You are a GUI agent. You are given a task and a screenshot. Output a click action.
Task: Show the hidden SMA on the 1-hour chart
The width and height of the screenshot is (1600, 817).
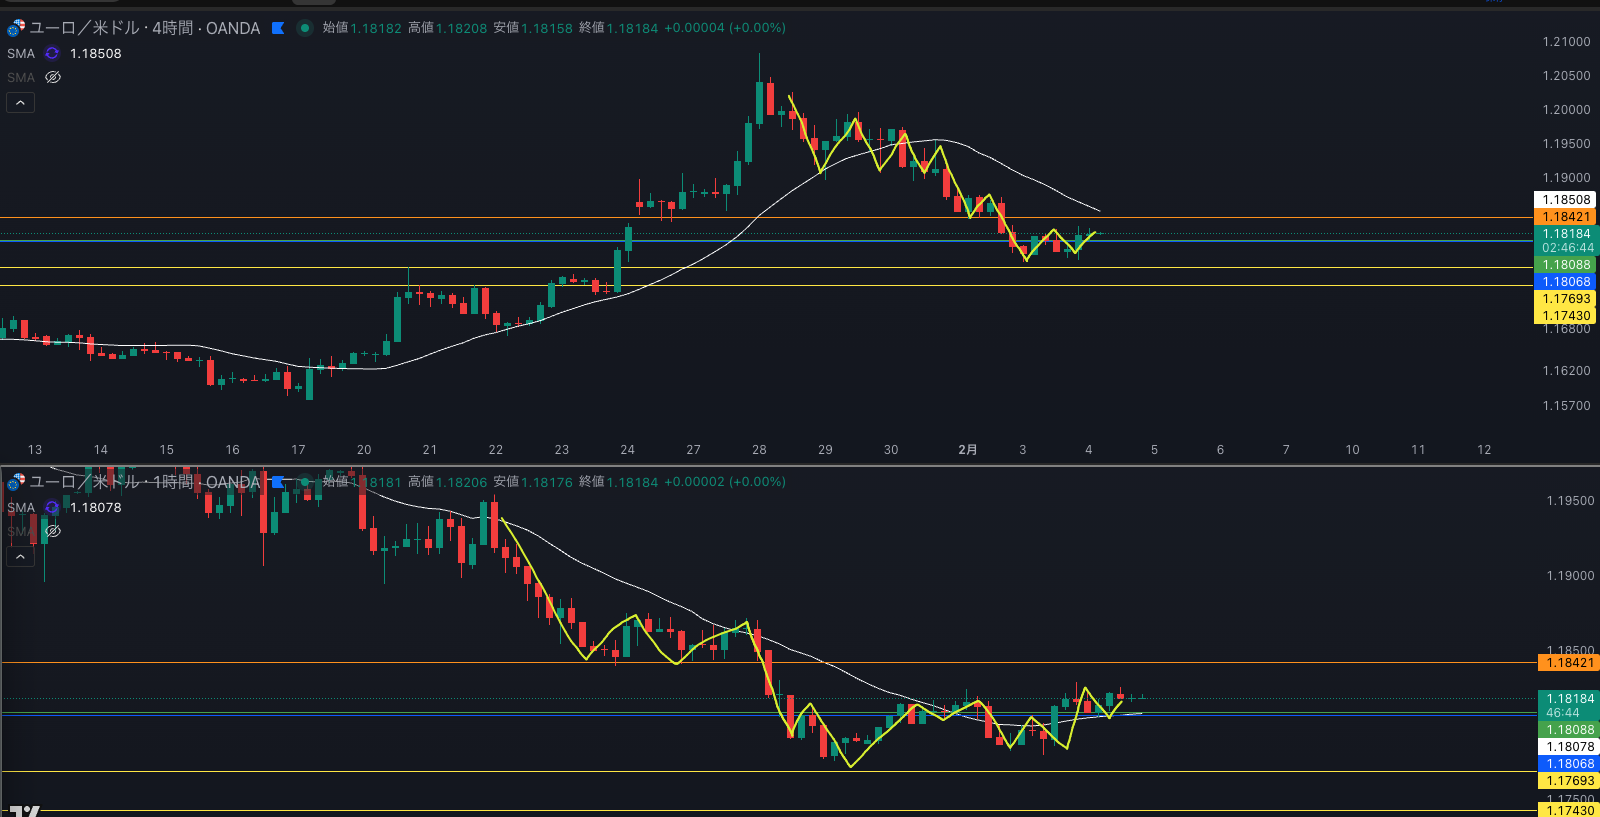pos(53,531)
